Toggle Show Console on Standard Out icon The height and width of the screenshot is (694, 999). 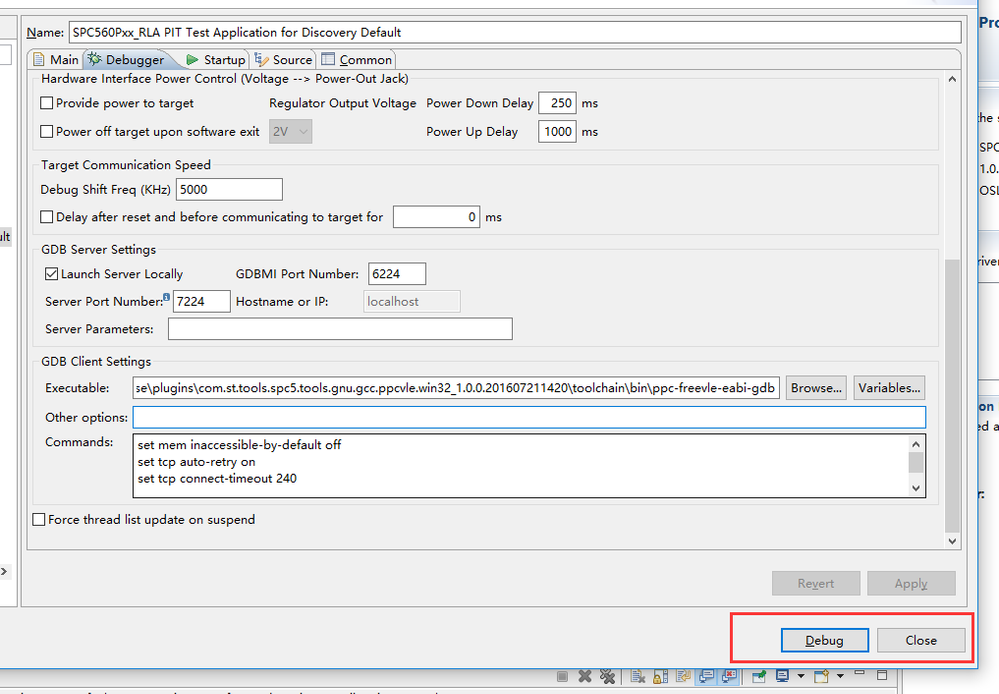707,676
